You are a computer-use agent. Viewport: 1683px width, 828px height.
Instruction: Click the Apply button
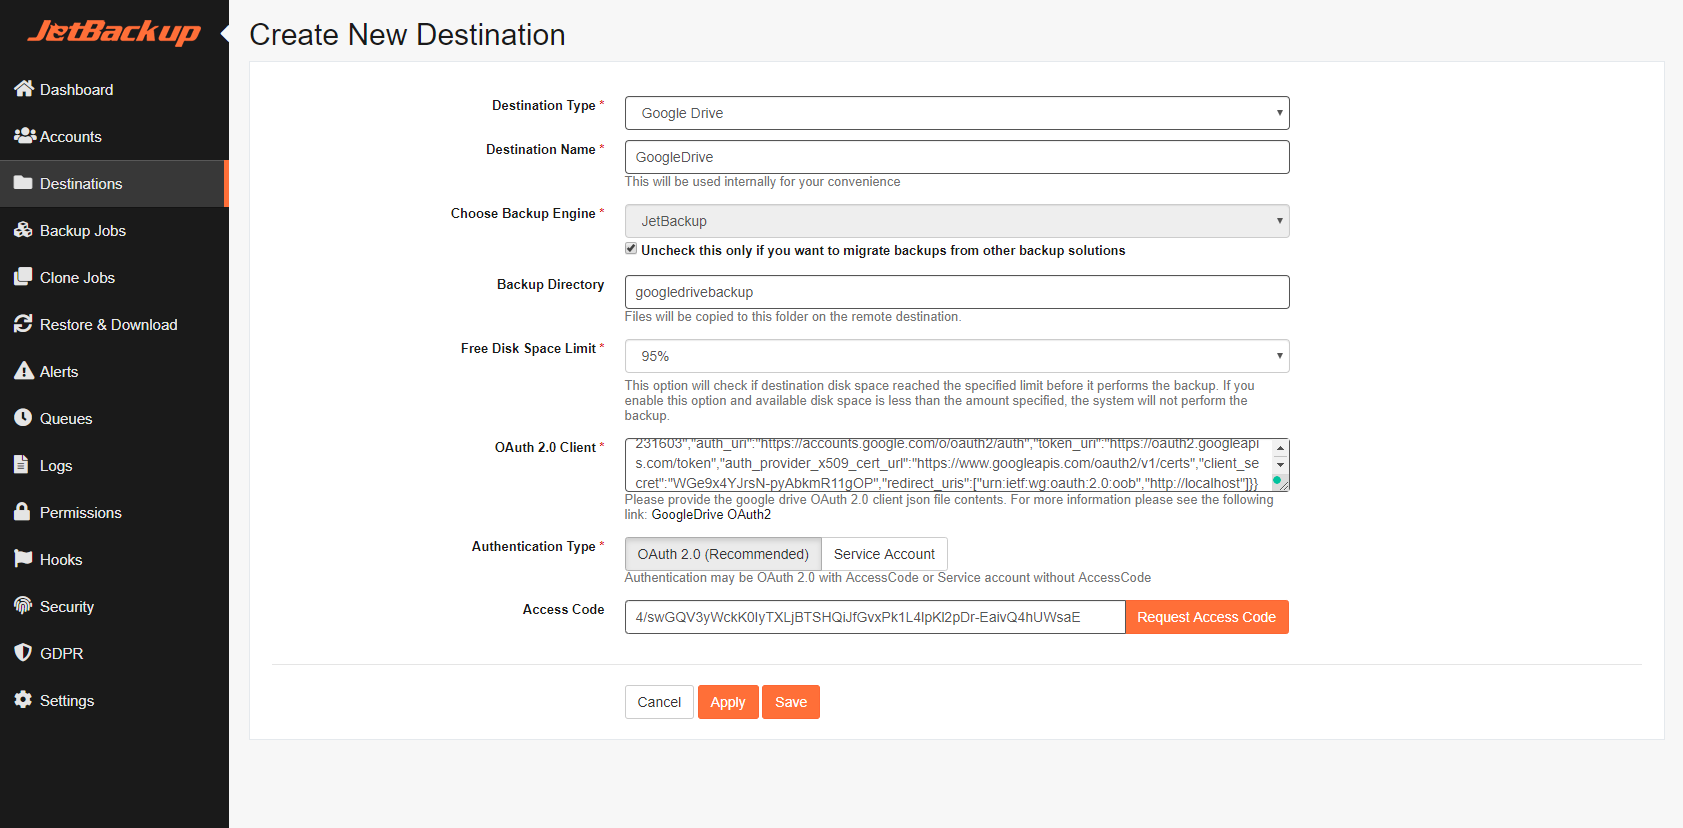(728, 702)
